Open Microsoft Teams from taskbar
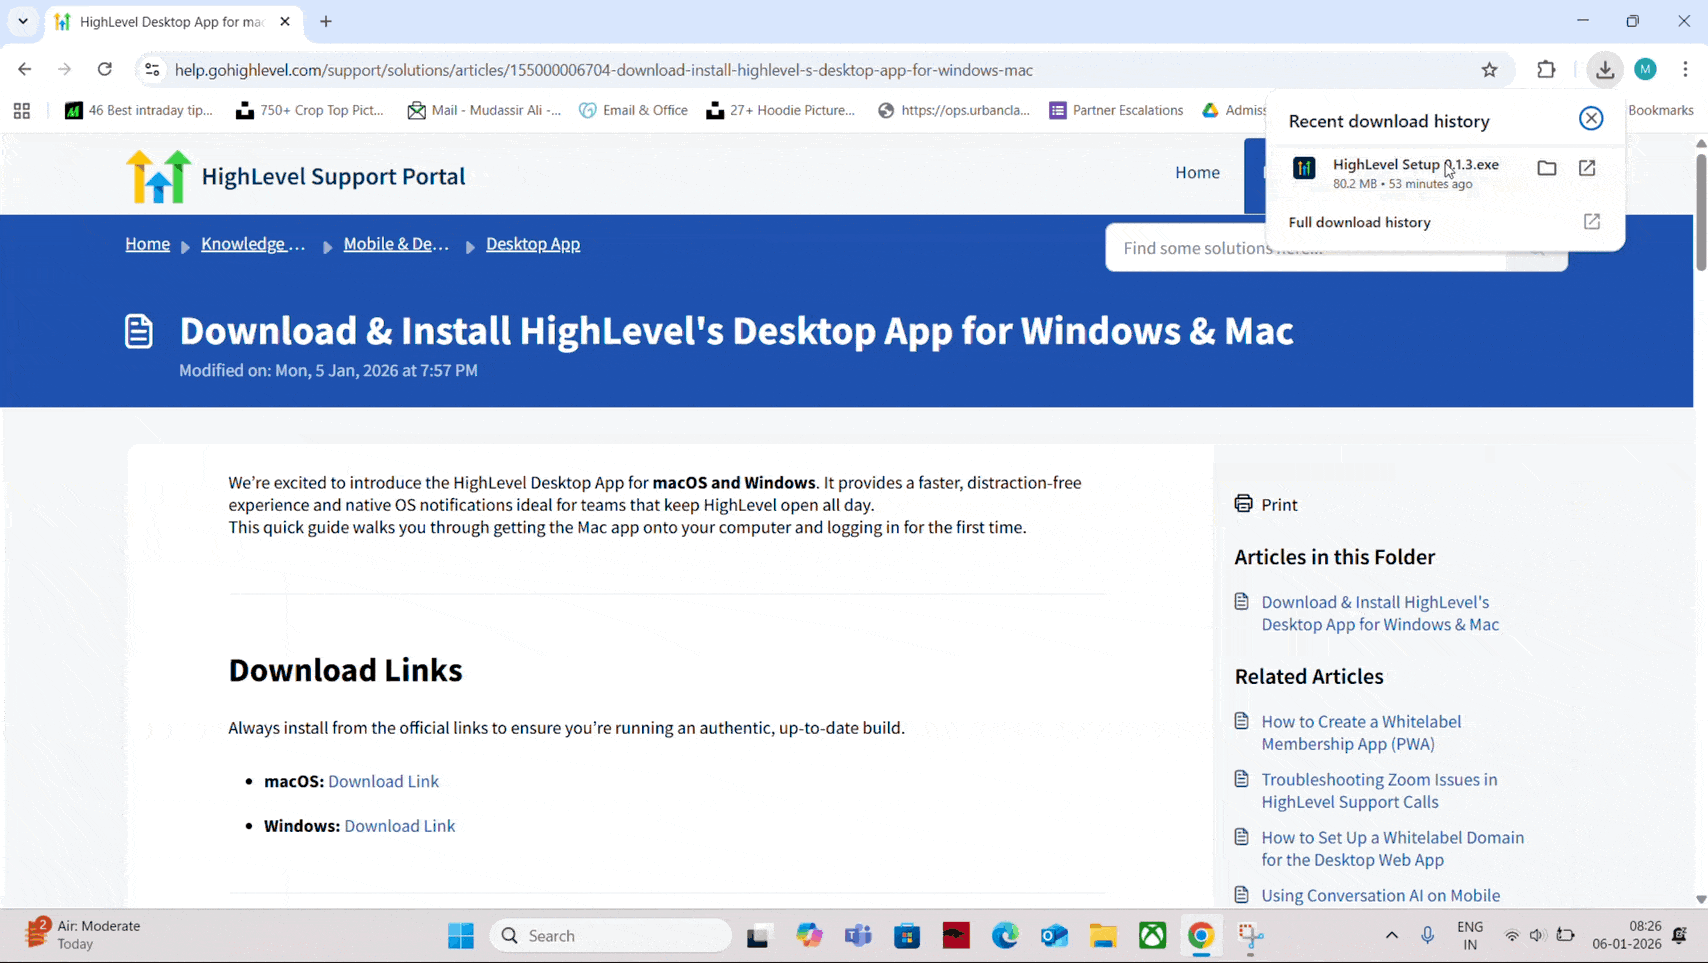 point(858,936)
